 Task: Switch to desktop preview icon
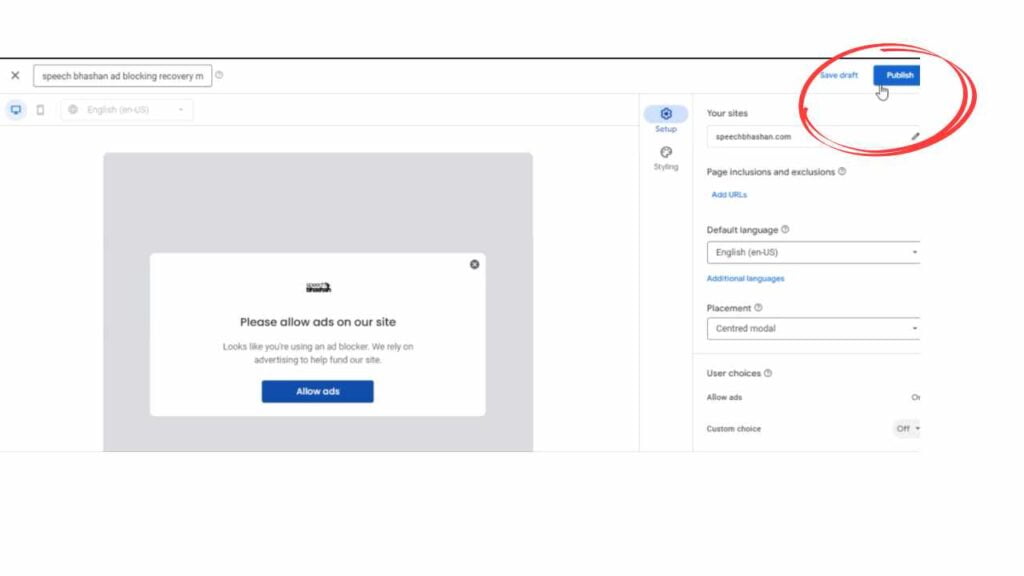pyautogui.click(x=16, y=110)
